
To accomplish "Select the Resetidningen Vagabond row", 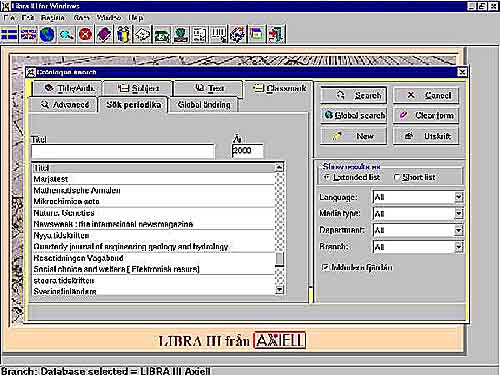I will click(154, 258).
